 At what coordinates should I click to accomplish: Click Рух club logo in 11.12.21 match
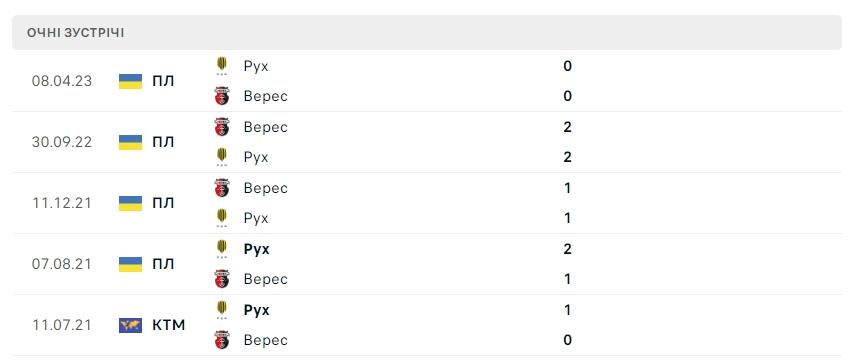click(222, 218)
